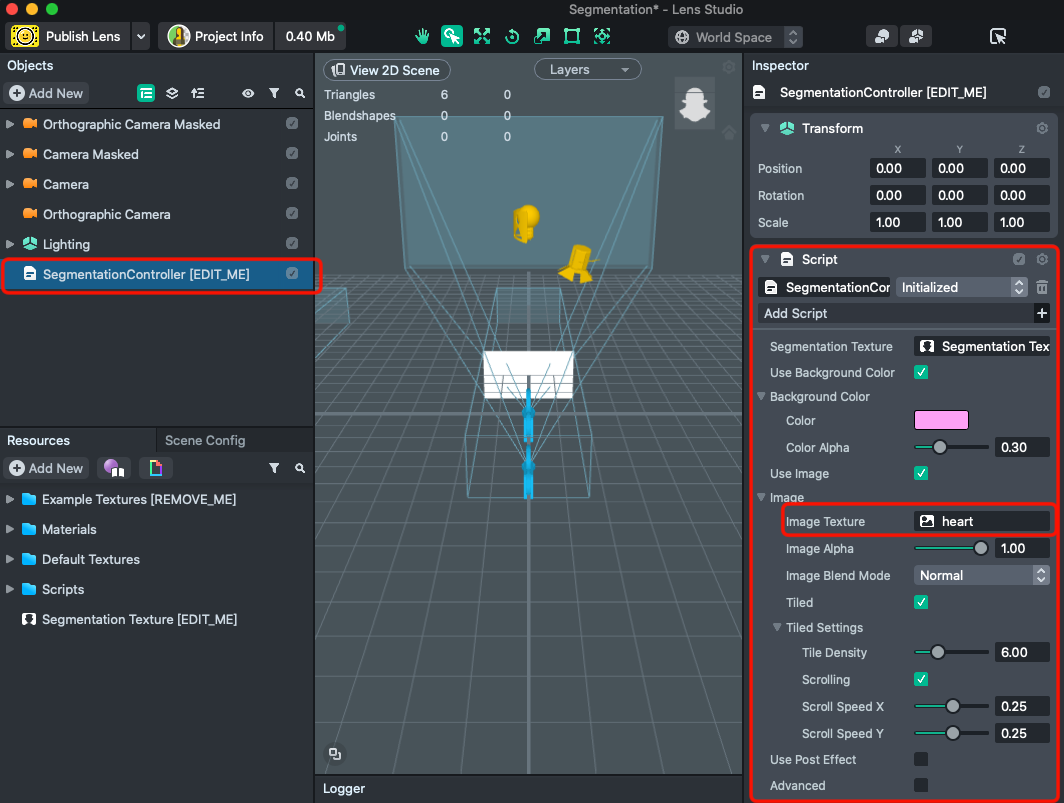The width and height of the screenshot is (1064, 803).
Task: Uncheck Use Background Color
Action: (921, 372)
